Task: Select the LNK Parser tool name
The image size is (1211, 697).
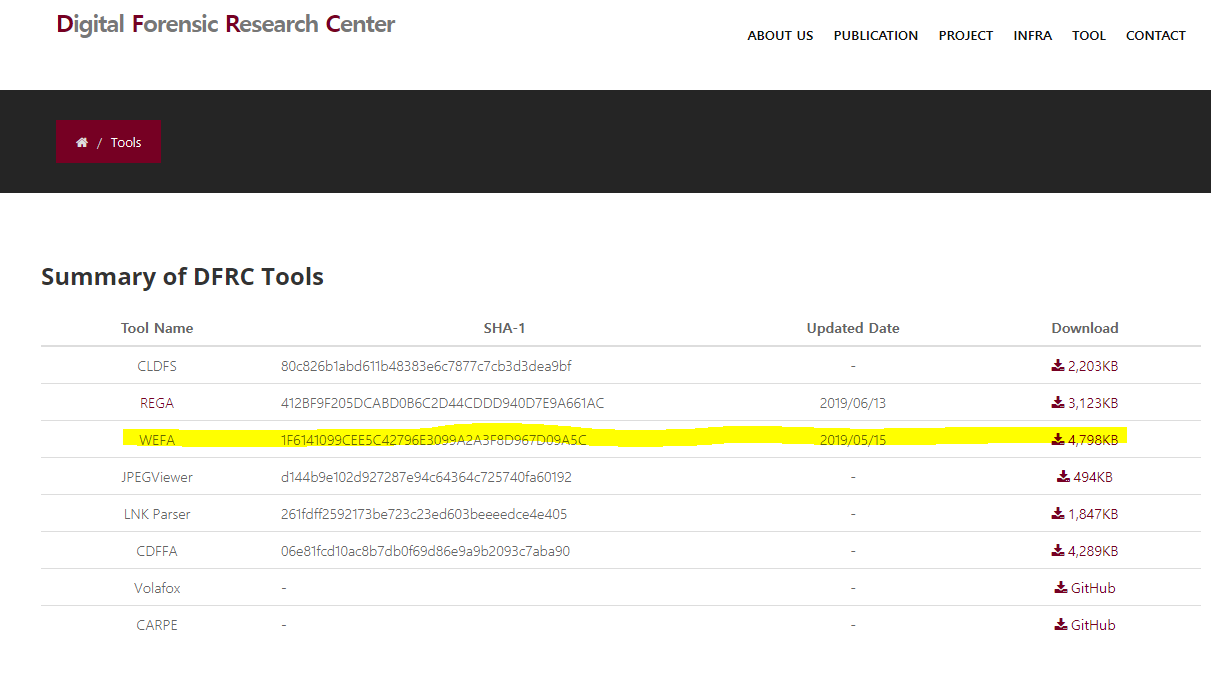Action: point(157,514)
